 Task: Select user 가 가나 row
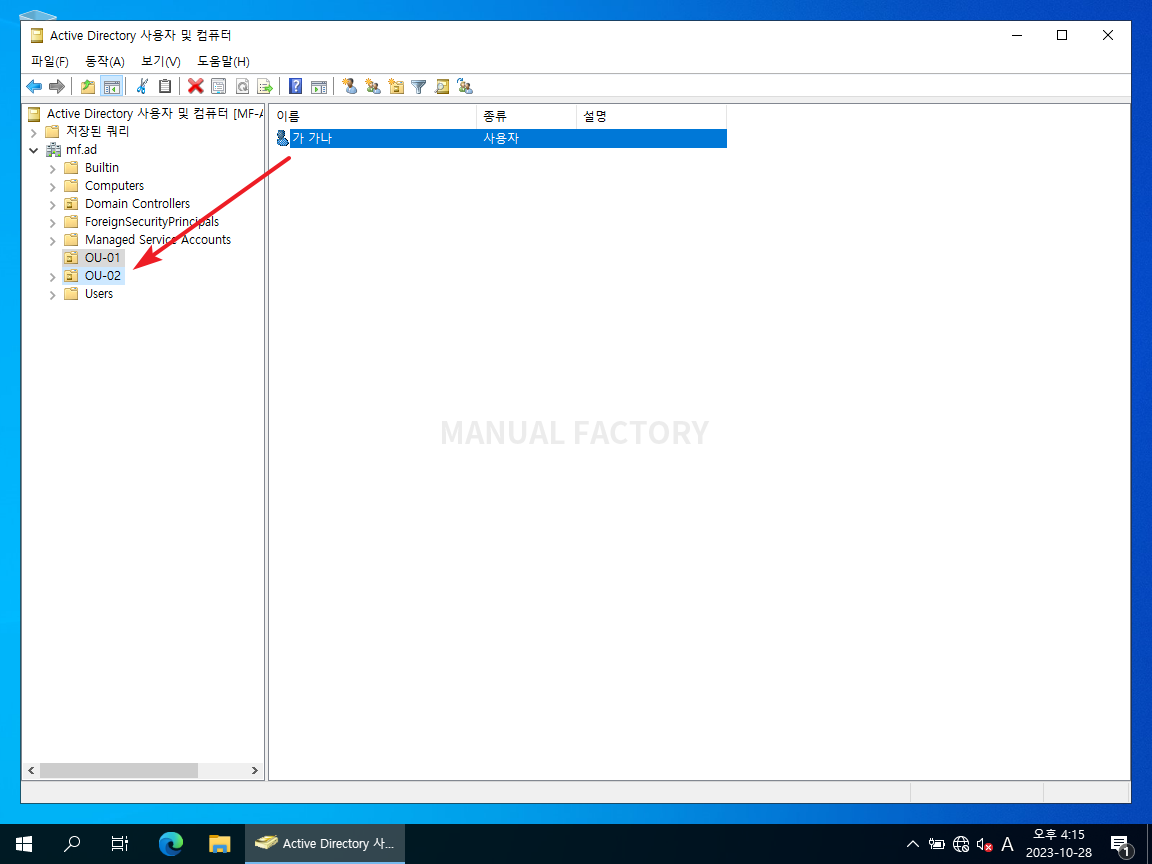tap(500, 138)
